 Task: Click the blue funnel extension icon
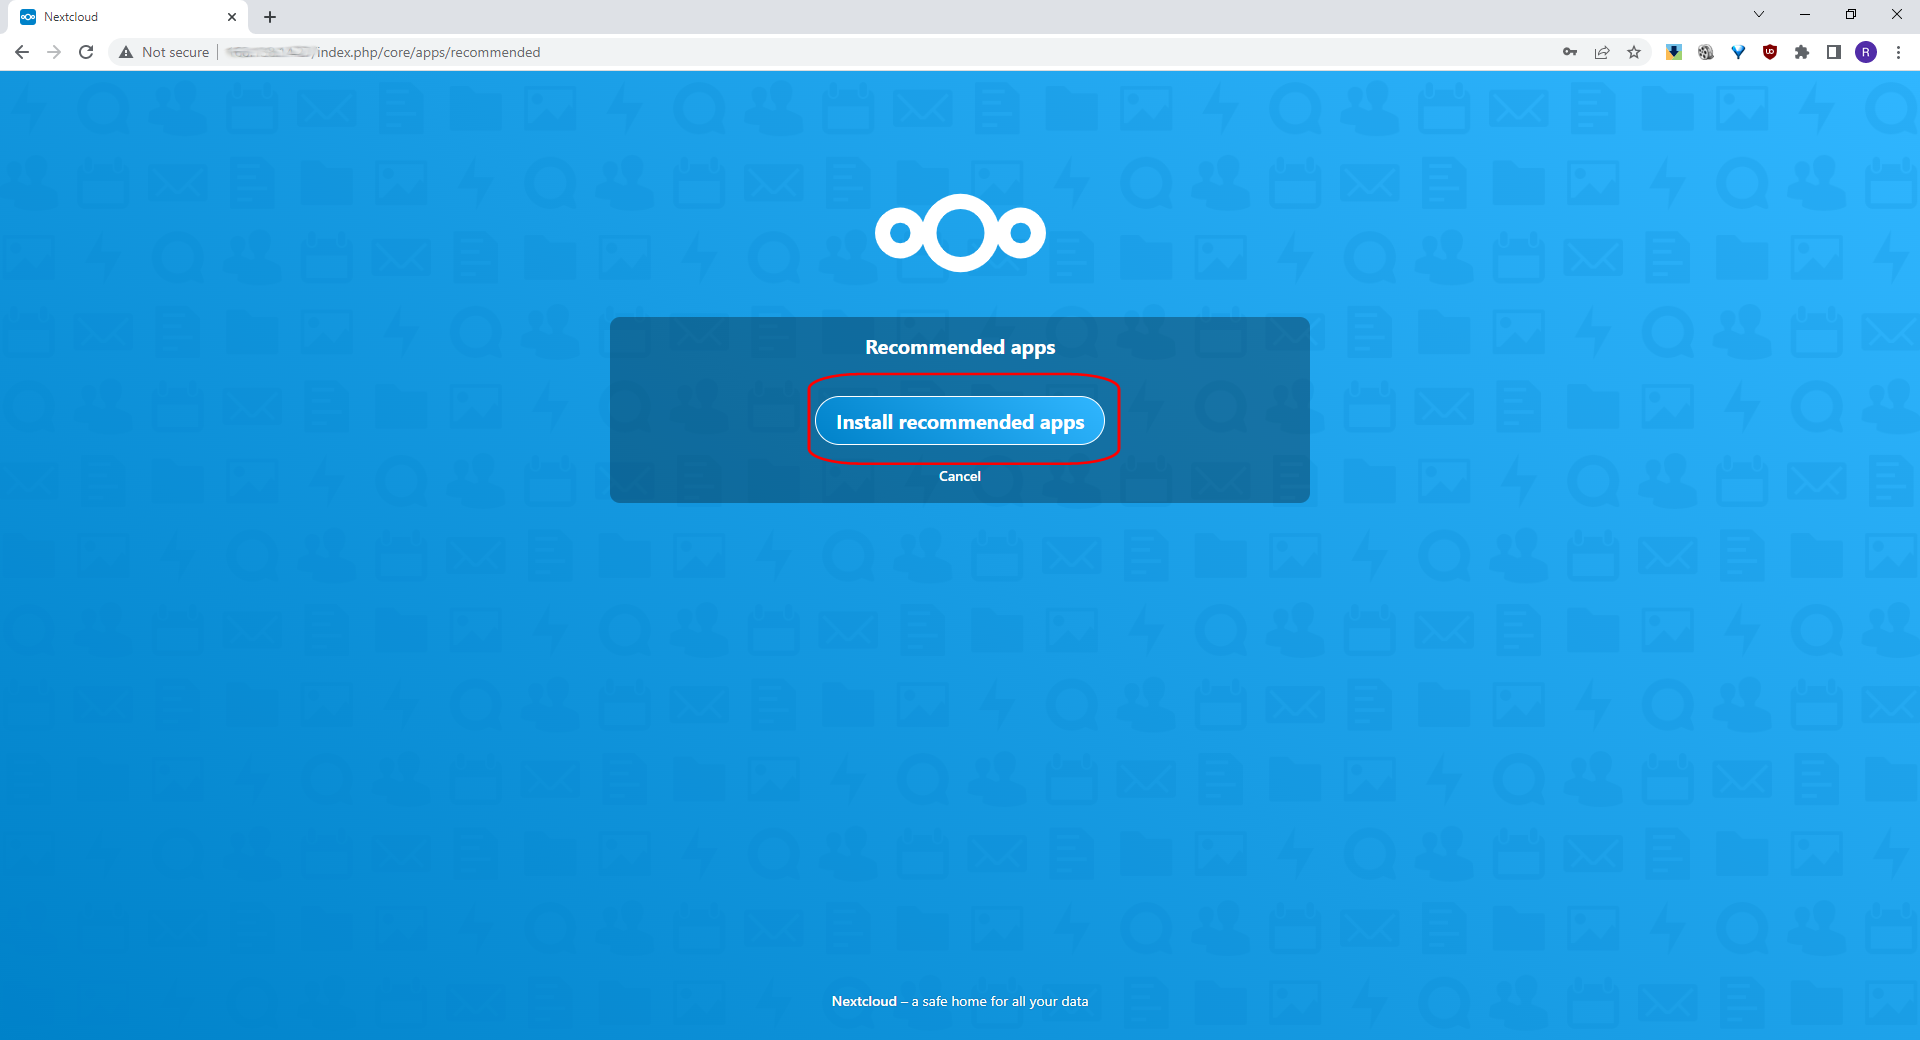coord(1739,52)
